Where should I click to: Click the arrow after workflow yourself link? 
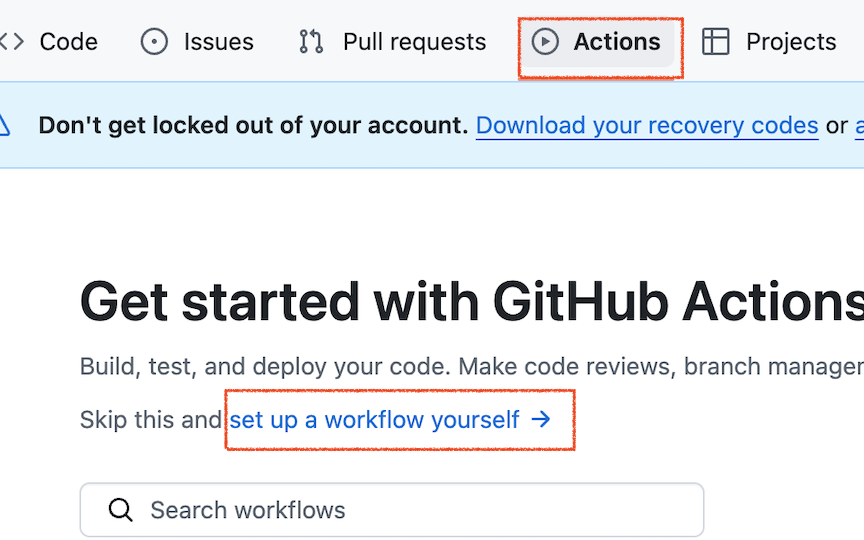coord(541,420)
